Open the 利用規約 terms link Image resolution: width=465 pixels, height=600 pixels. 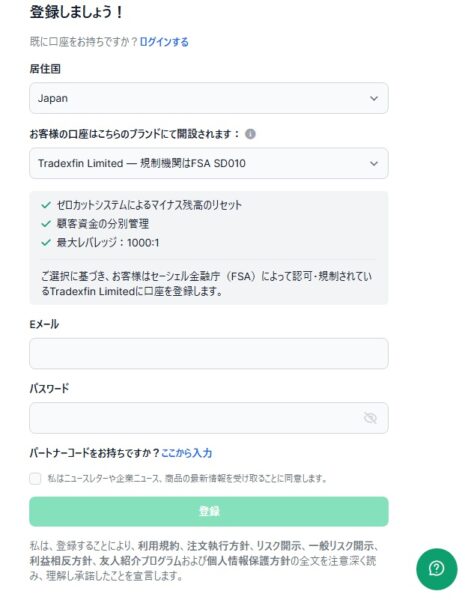tap(158, 546)
